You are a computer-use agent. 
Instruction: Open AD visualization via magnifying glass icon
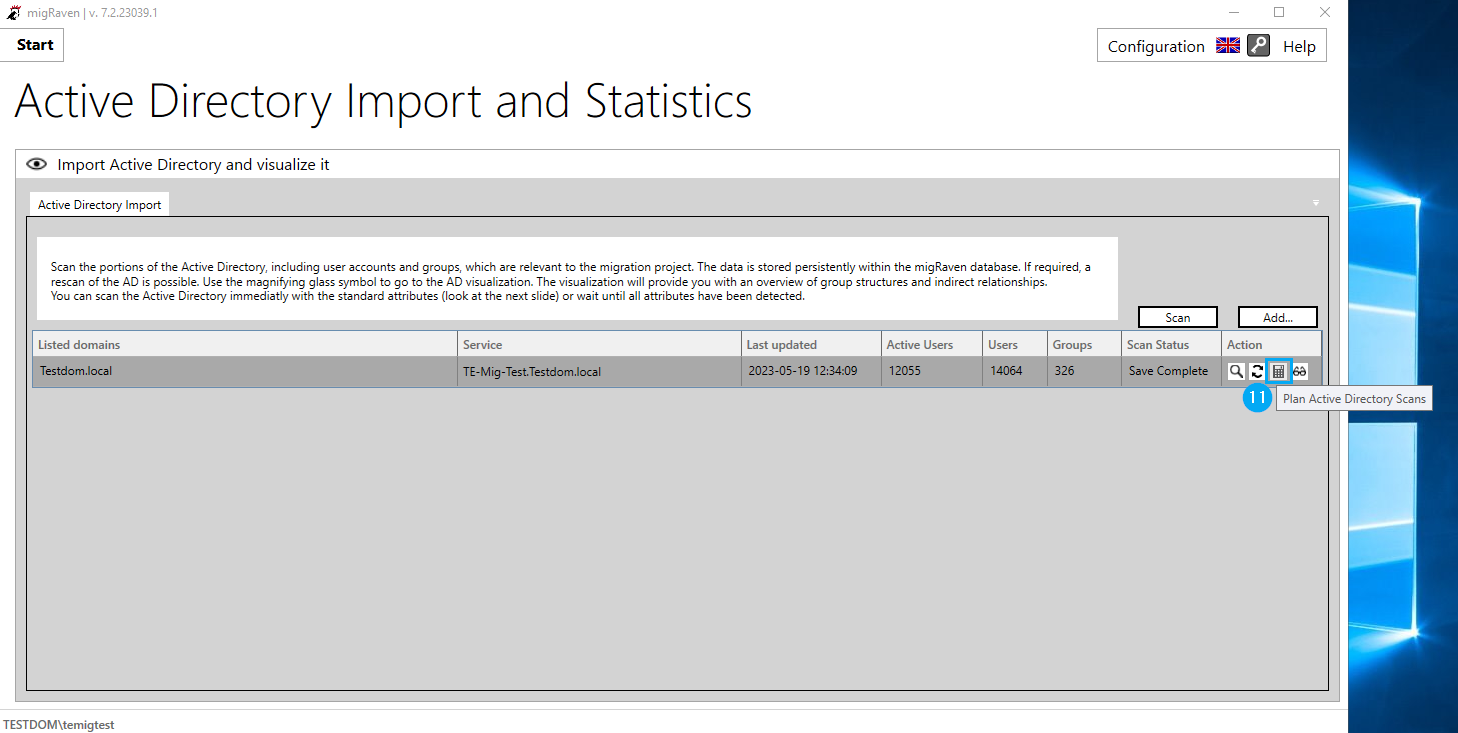point(1237,371)
